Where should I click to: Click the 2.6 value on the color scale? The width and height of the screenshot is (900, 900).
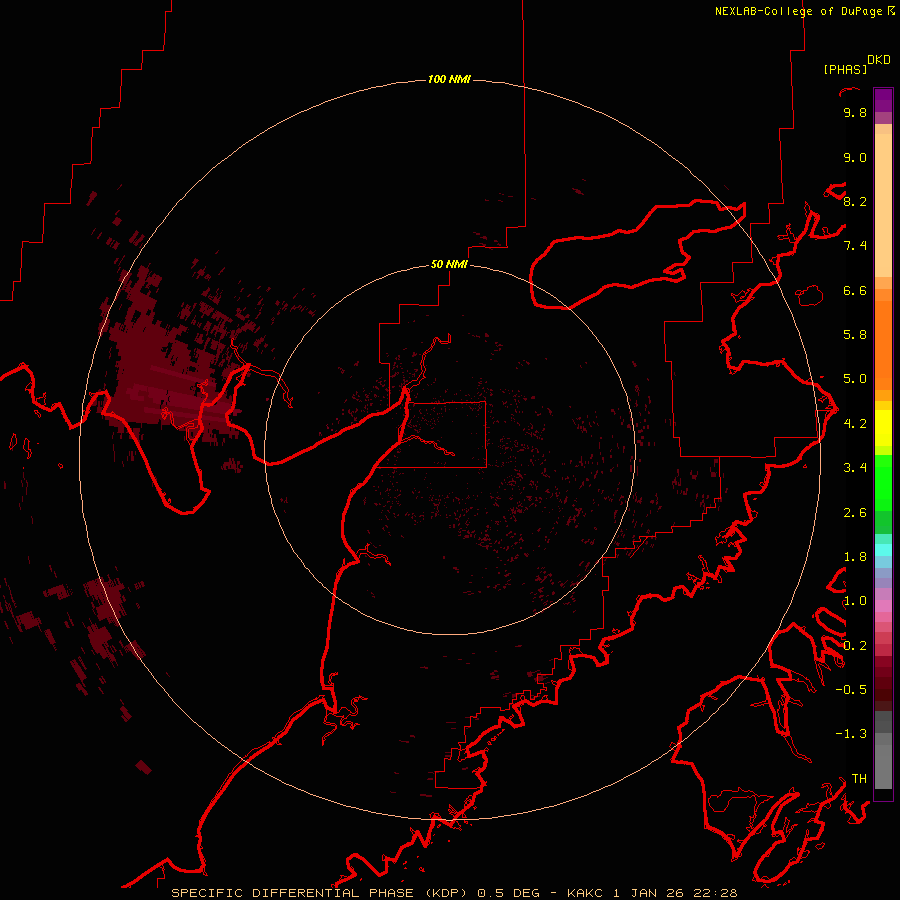855,513
